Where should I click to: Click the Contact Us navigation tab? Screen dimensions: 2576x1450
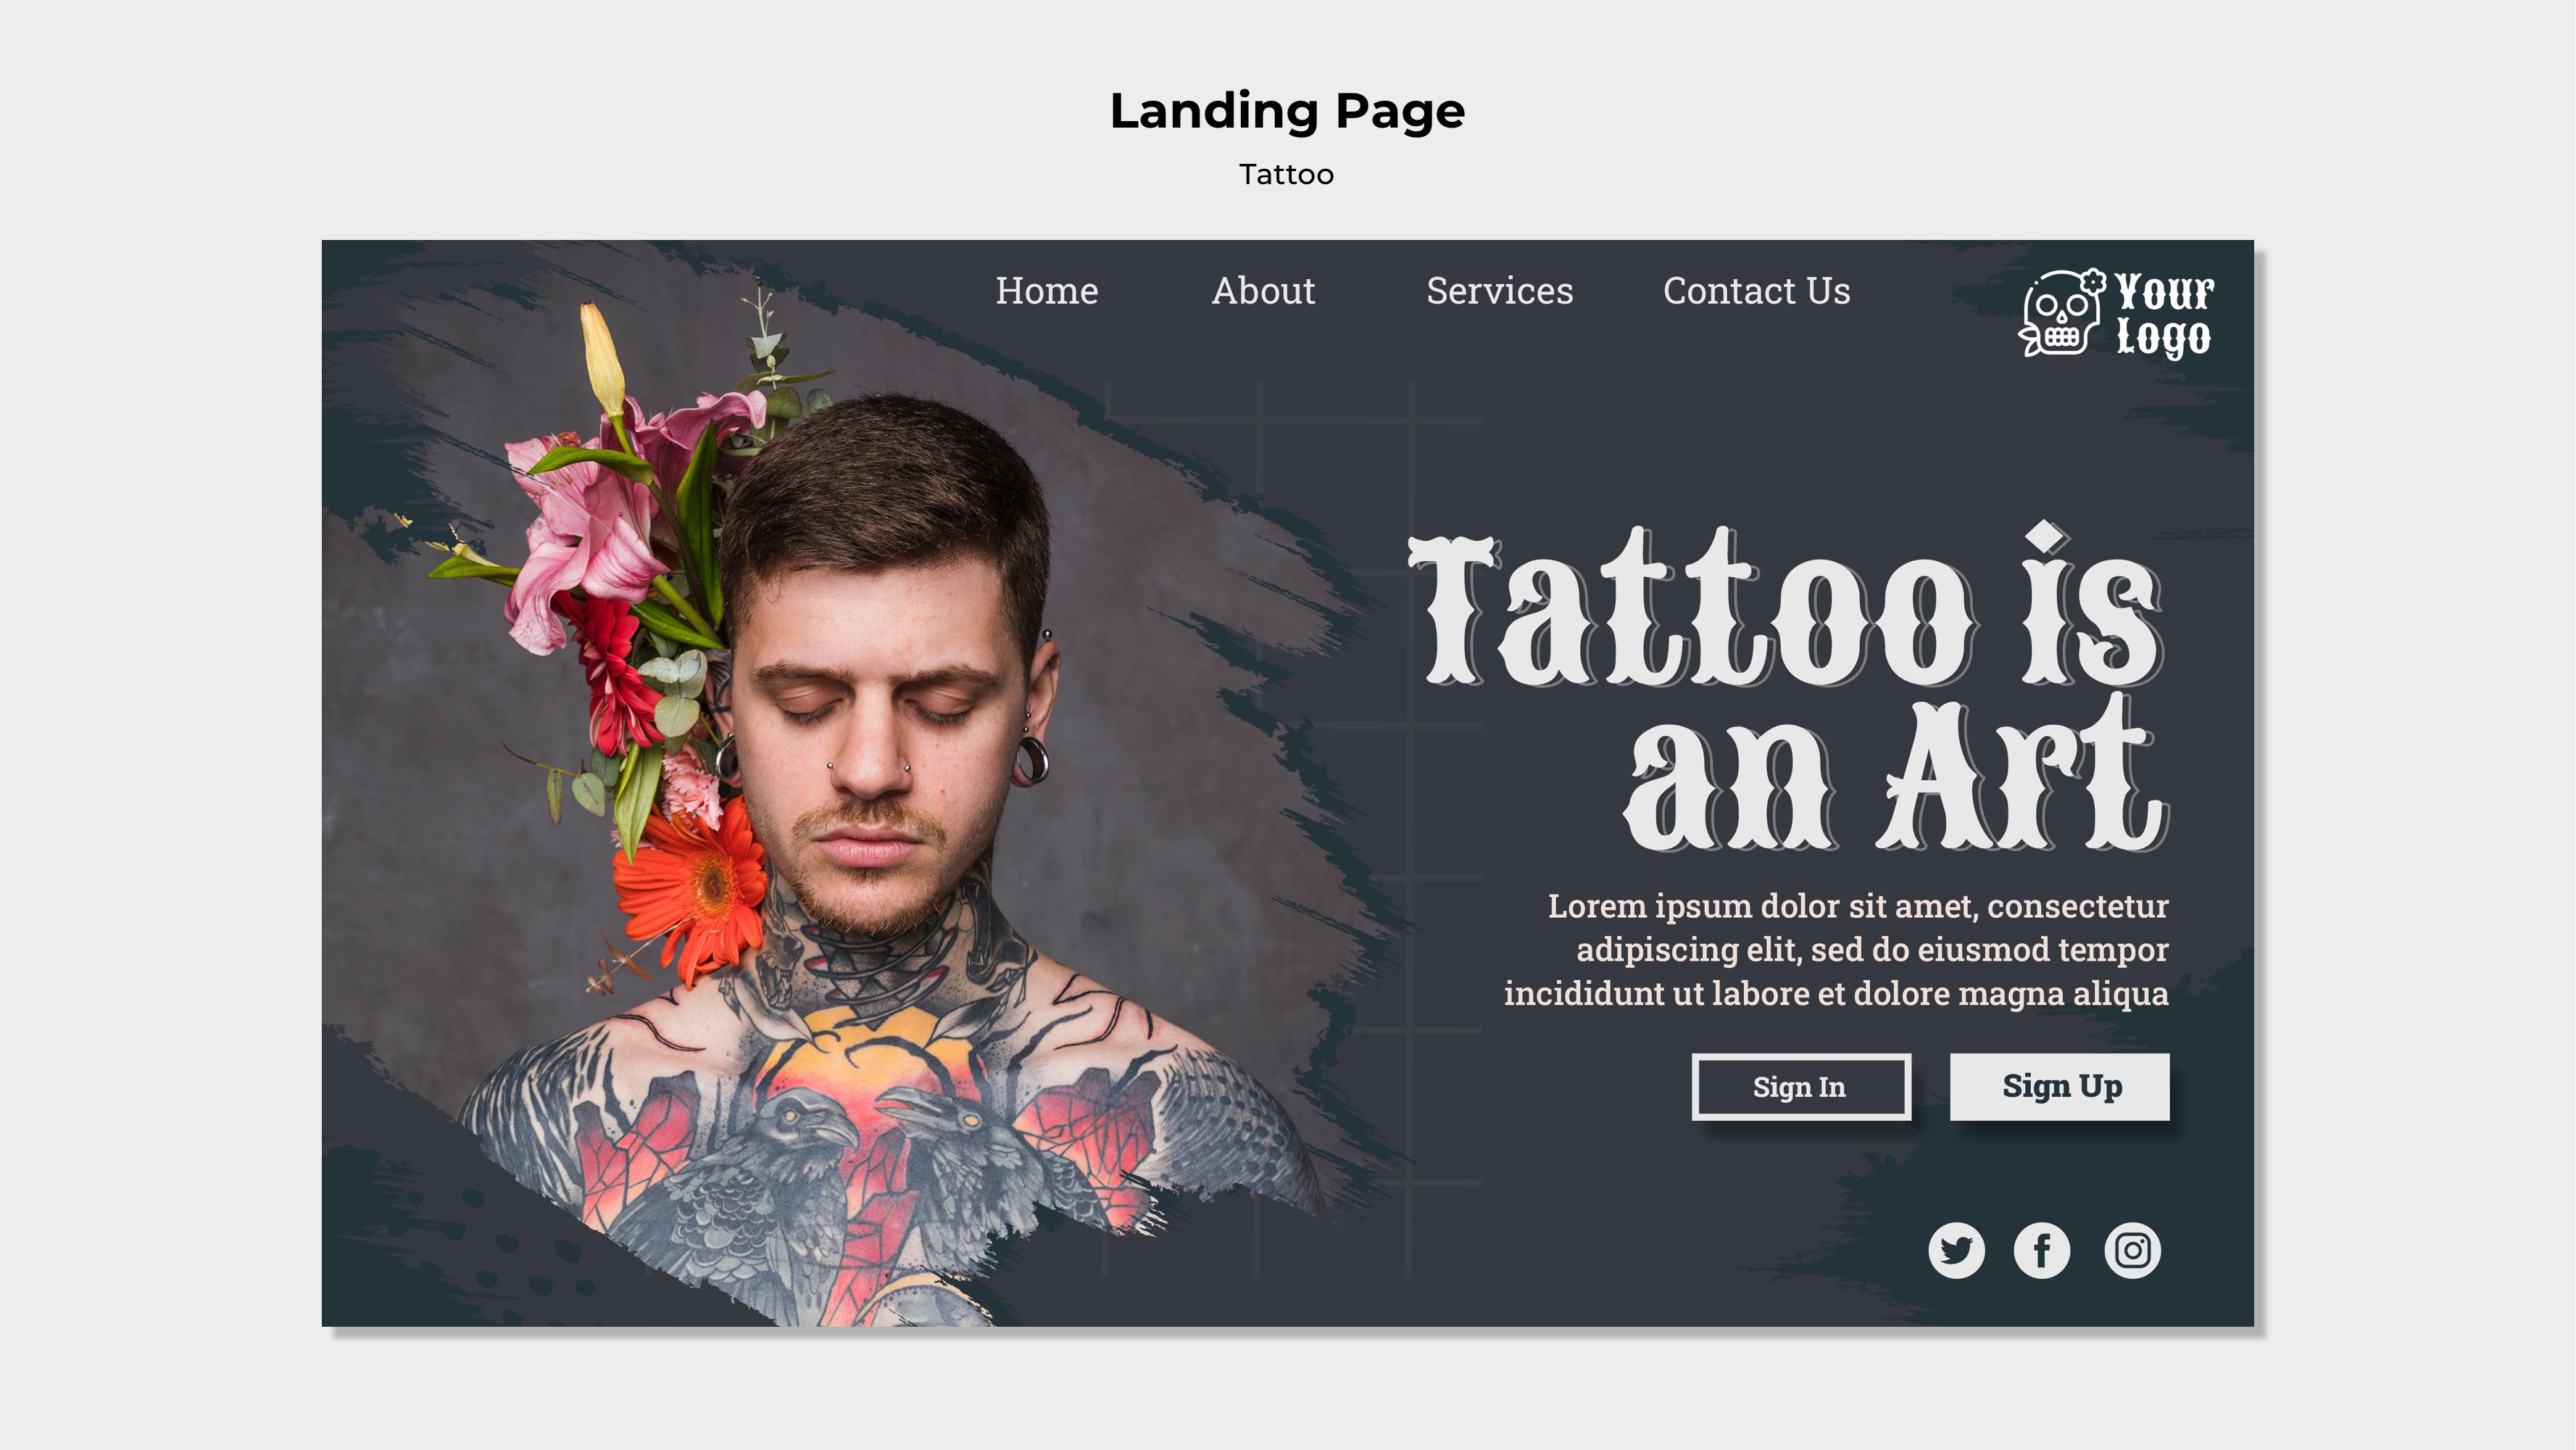point(1755,290)
